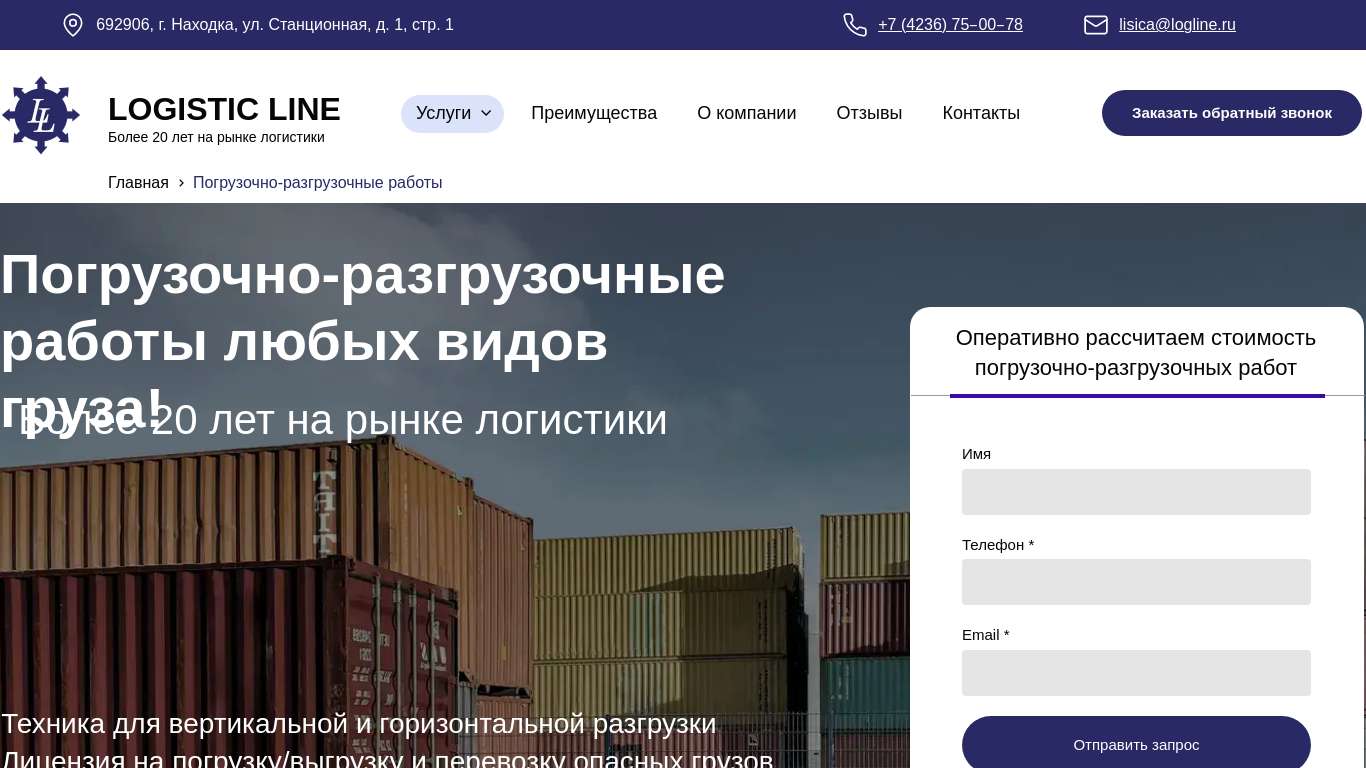
Task: Select the Email input field in the form
Action: coord(1136,673)
